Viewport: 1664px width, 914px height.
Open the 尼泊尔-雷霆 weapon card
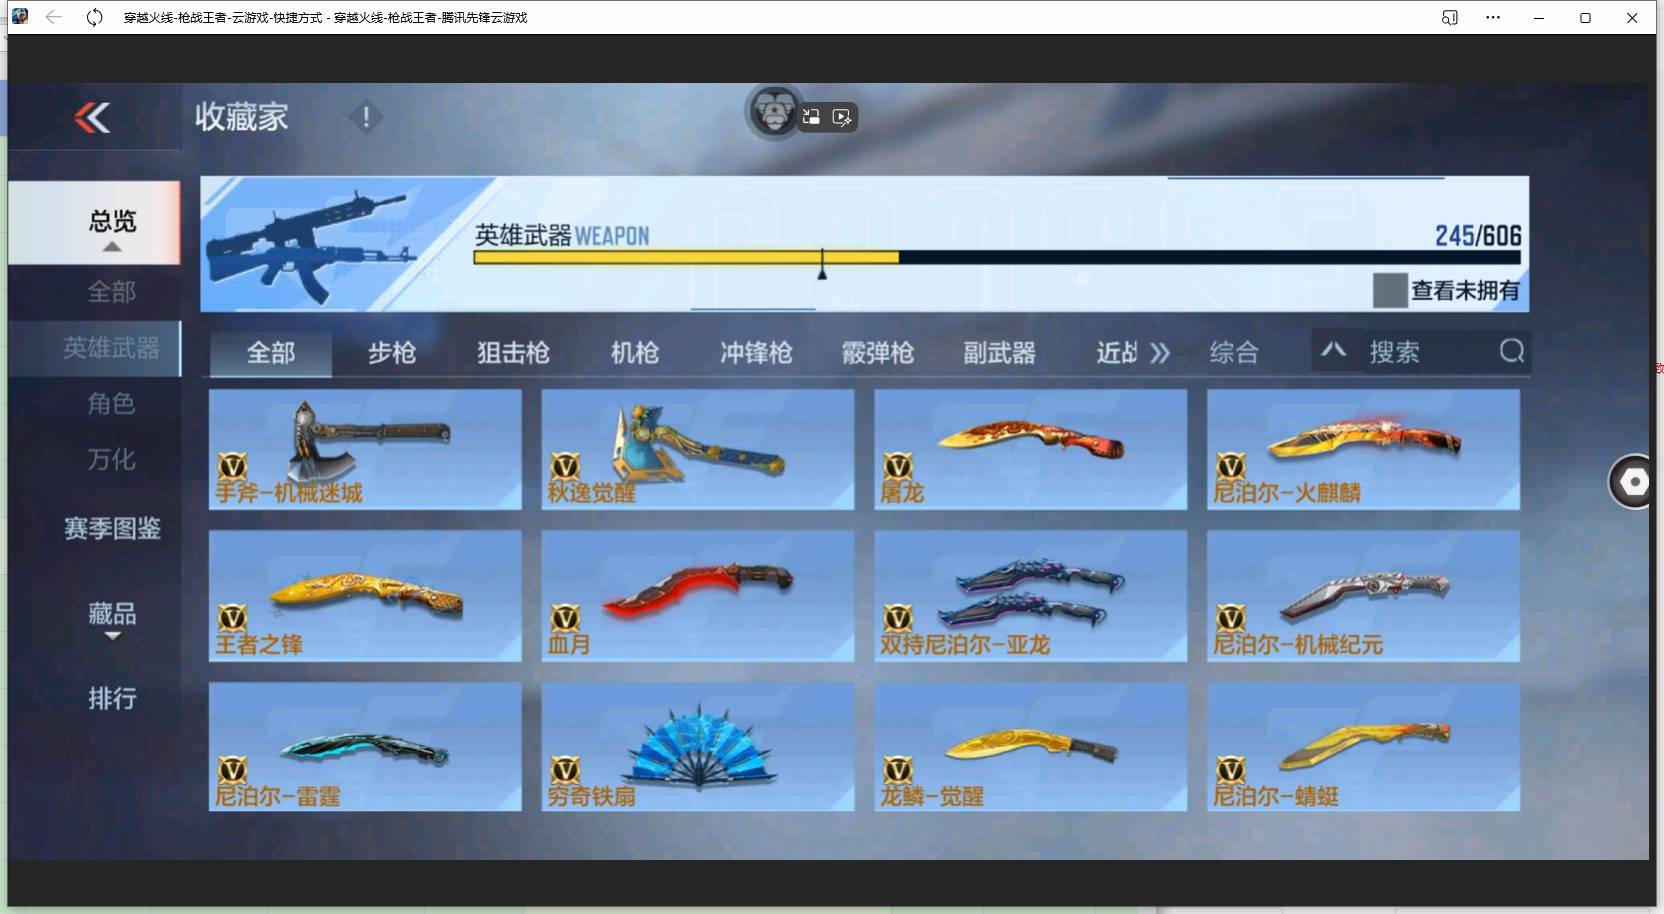point(365,746)
